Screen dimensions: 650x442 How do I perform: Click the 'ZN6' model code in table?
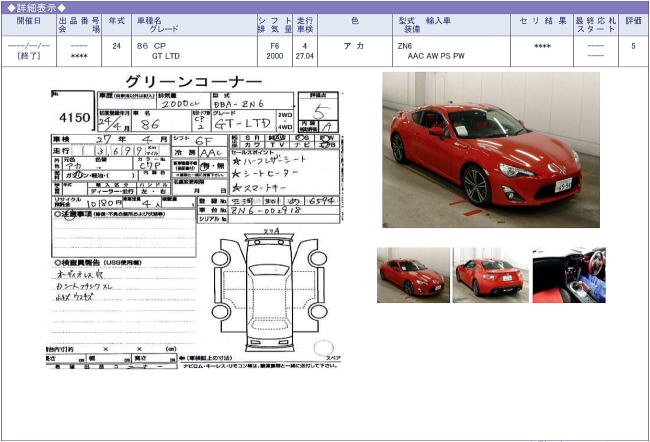[x=405, y=46]
